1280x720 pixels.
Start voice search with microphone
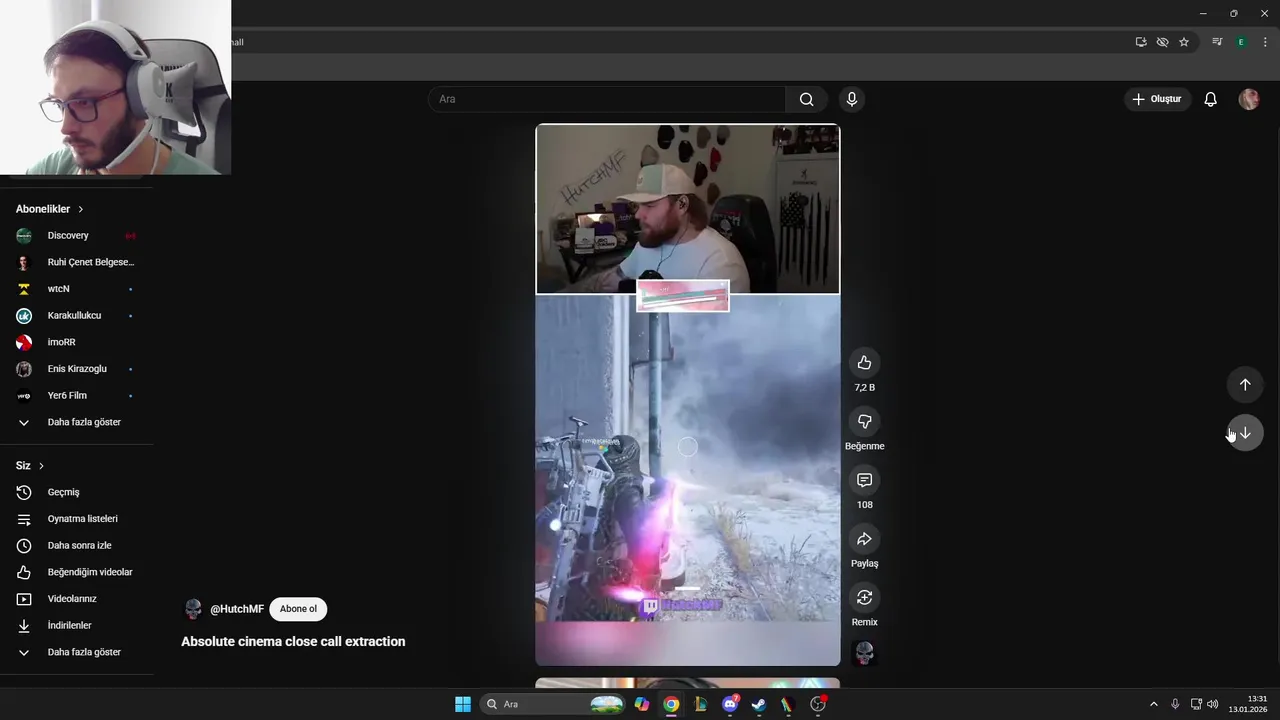pos(851,99)
